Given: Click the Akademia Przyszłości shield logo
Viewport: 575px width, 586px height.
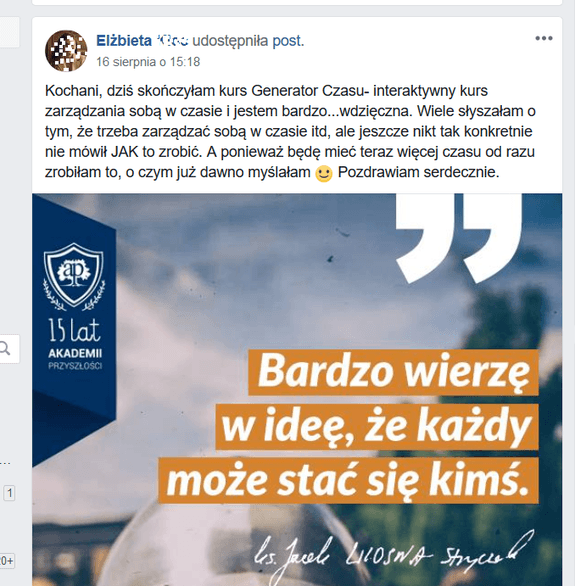Looking at the screenshot, I should coord(74,277).
